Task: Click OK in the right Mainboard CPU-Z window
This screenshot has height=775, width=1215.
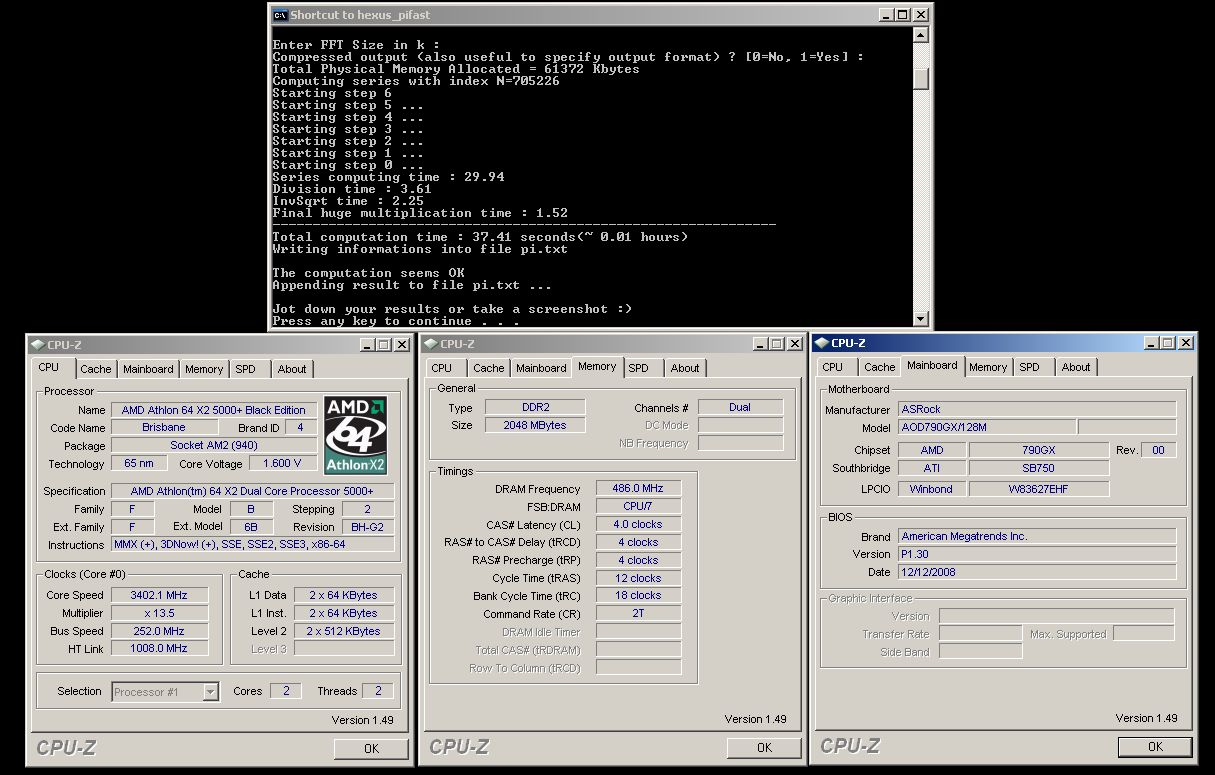Action: 1155,746
